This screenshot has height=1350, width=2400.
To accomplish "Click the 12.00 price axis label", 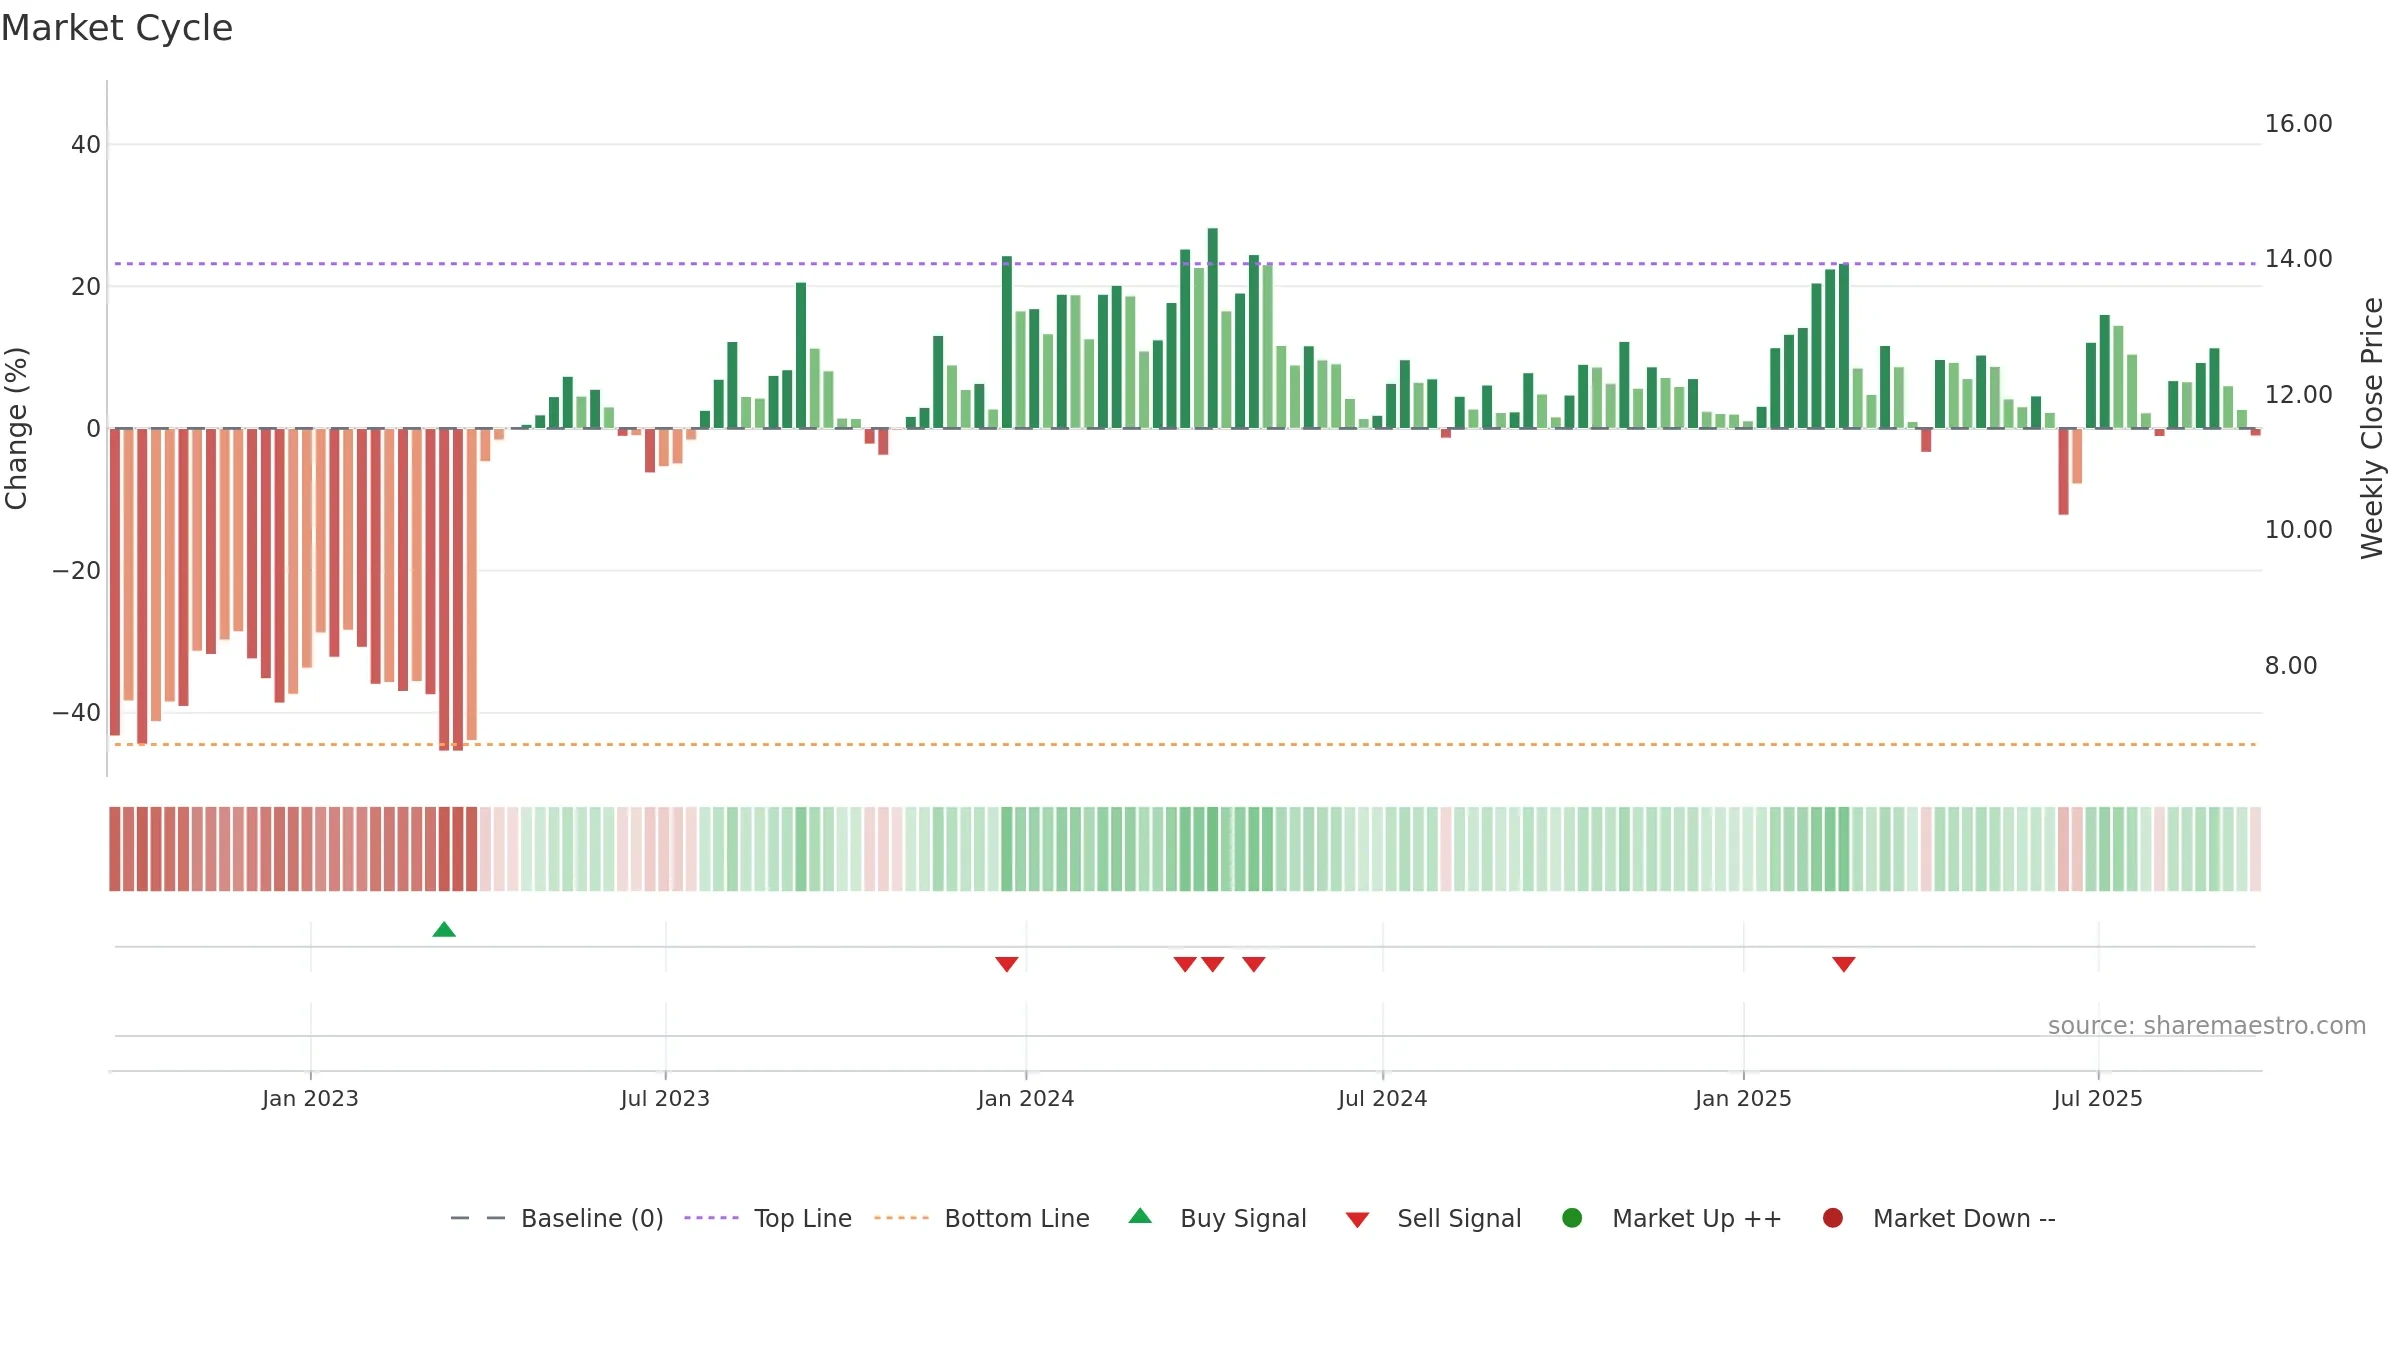I will coord(2298,395).
